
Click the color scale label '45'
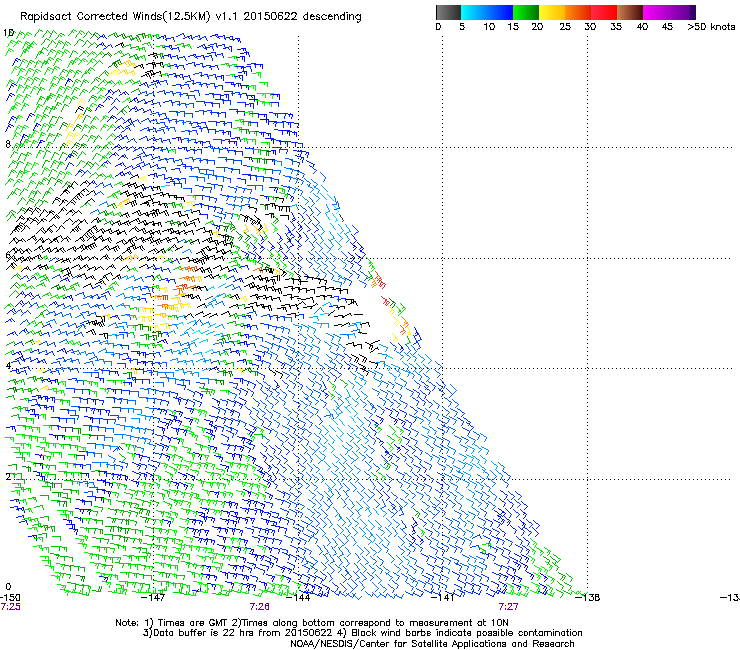click(x=667, y=27)
